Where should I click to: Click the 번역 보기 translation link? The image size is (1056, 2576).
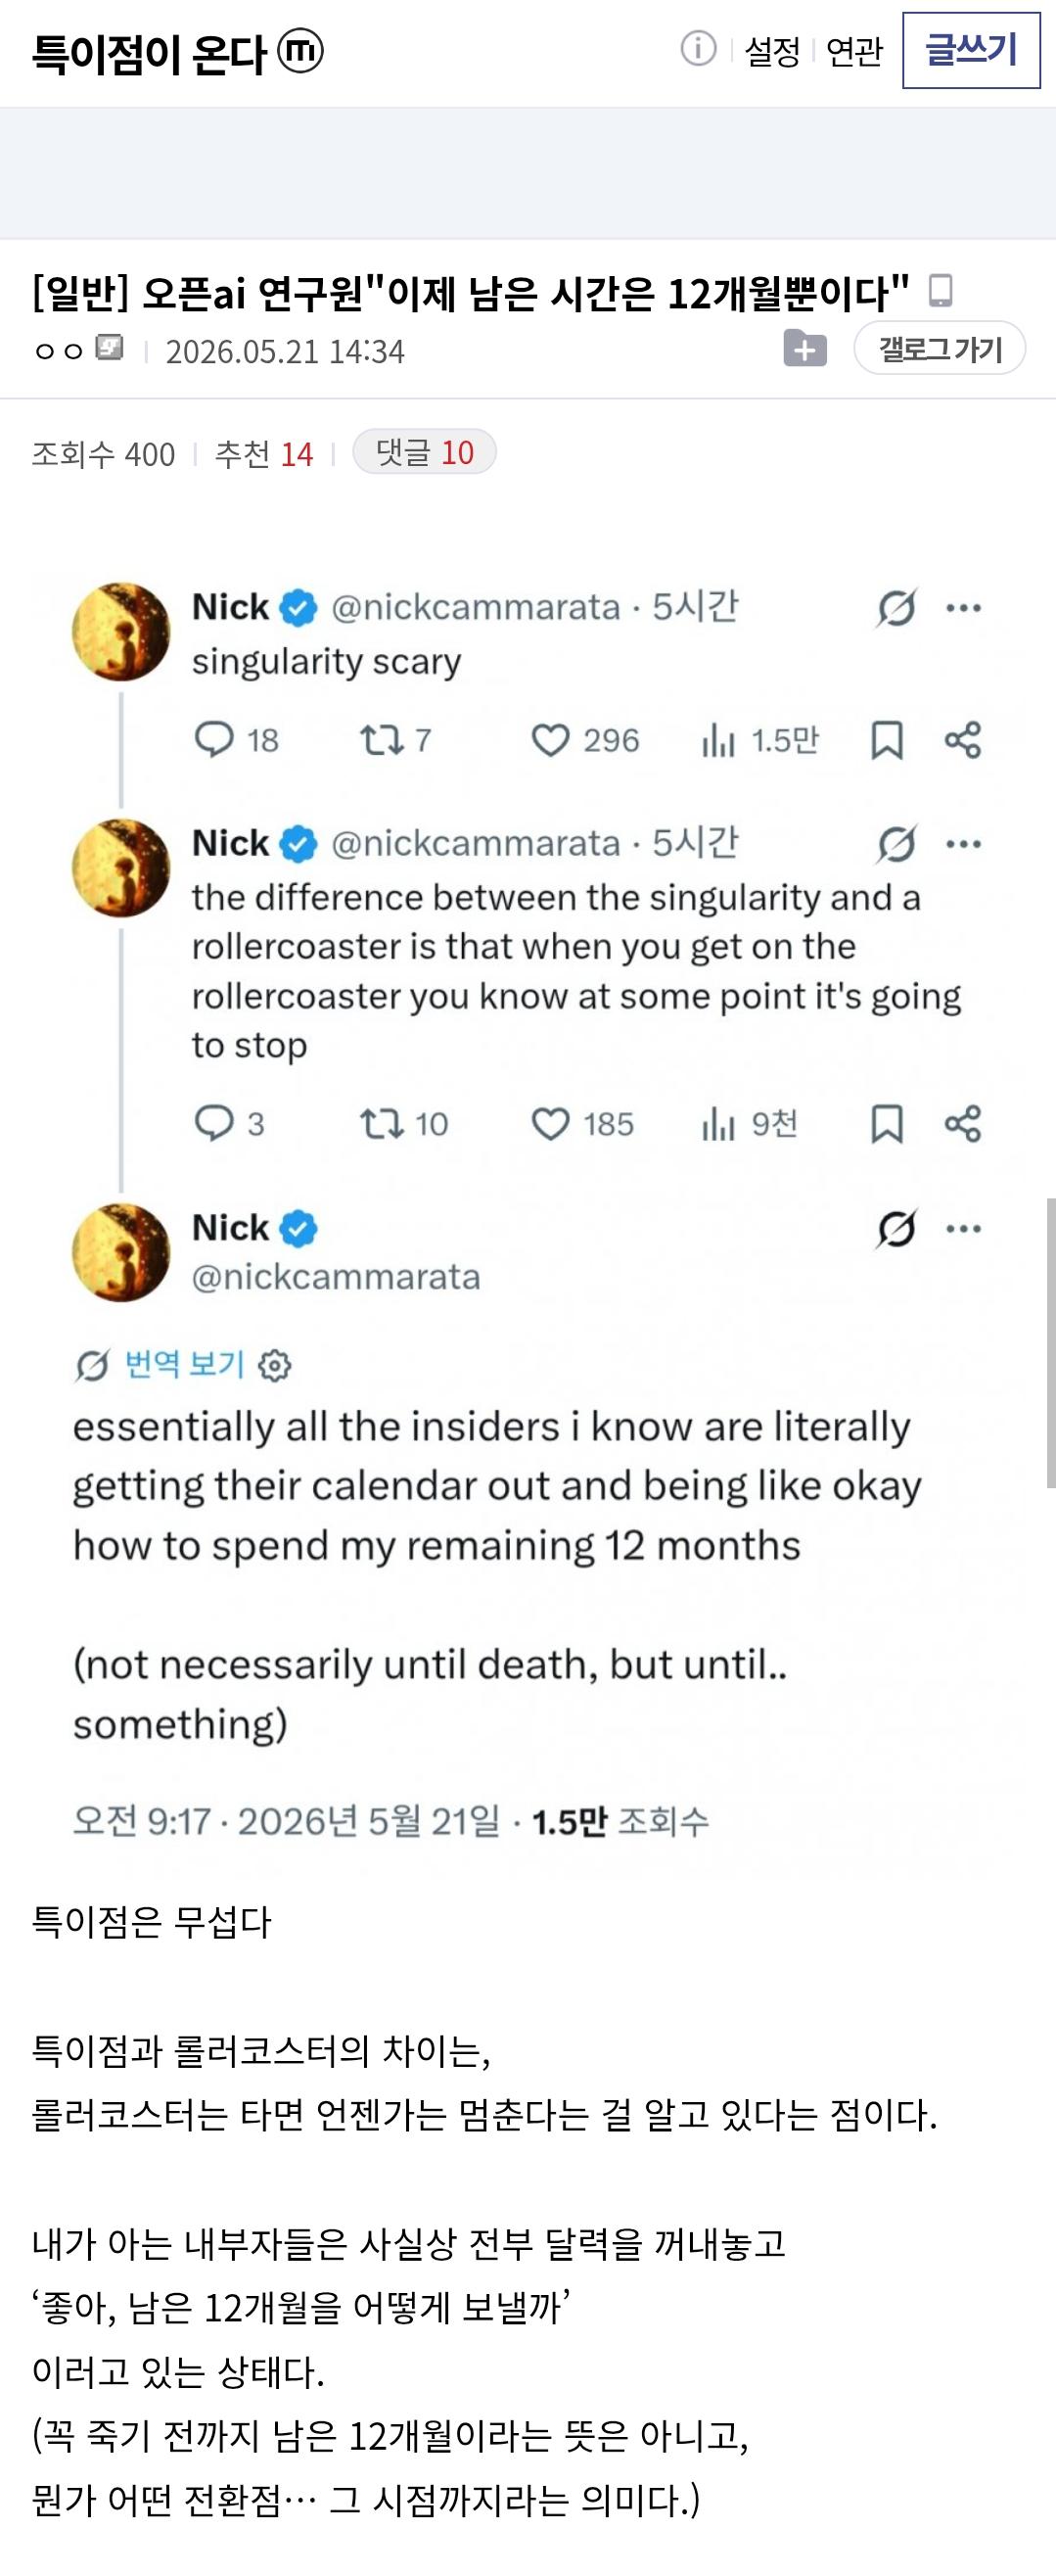184,1363
